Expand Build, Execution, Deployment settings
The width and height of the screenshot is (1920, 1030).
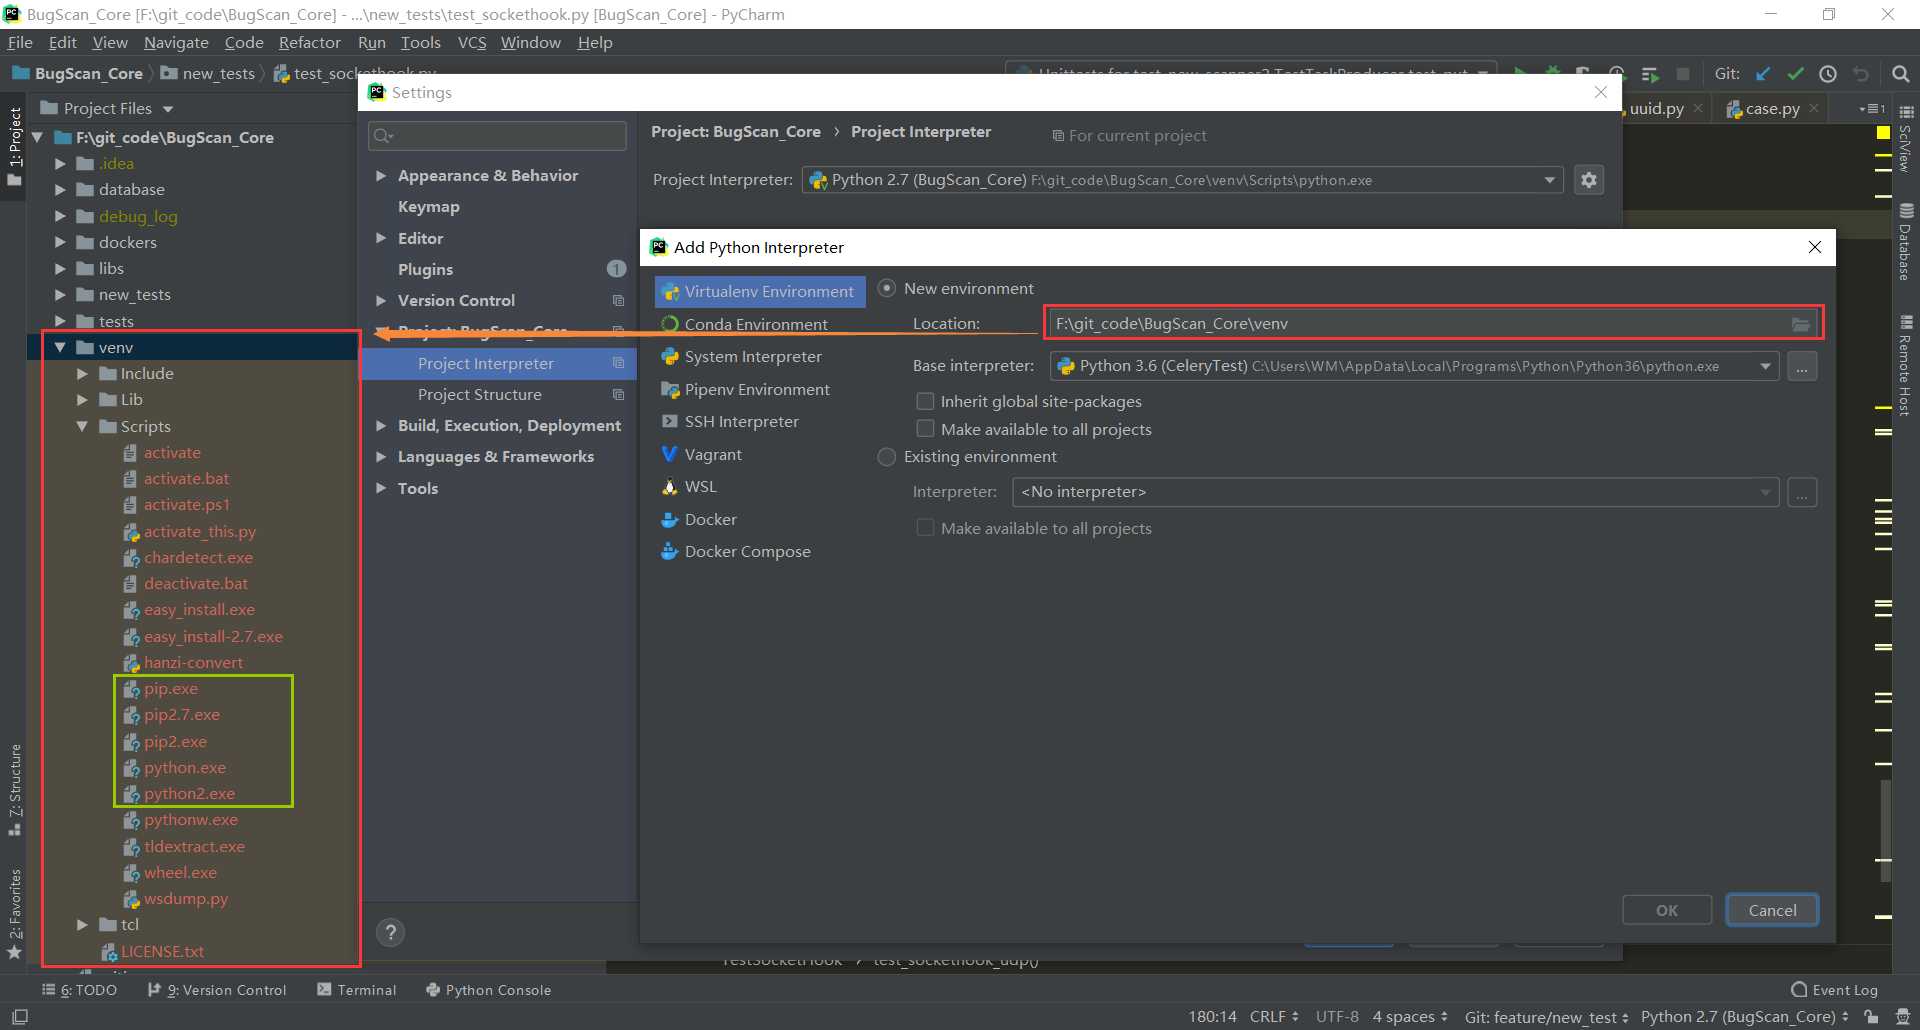381,426
